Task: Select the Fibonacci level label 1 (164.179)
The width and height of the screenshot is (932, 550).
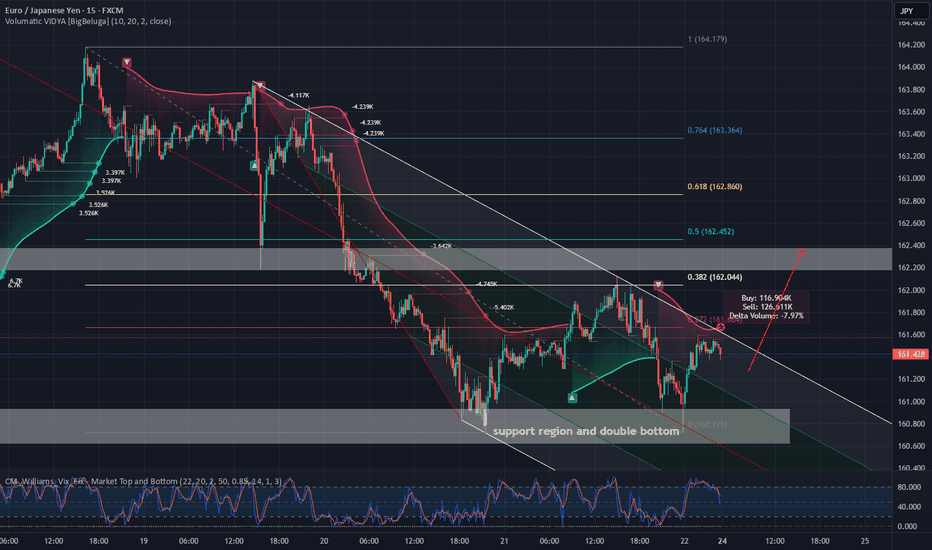Action: [707, 39]
